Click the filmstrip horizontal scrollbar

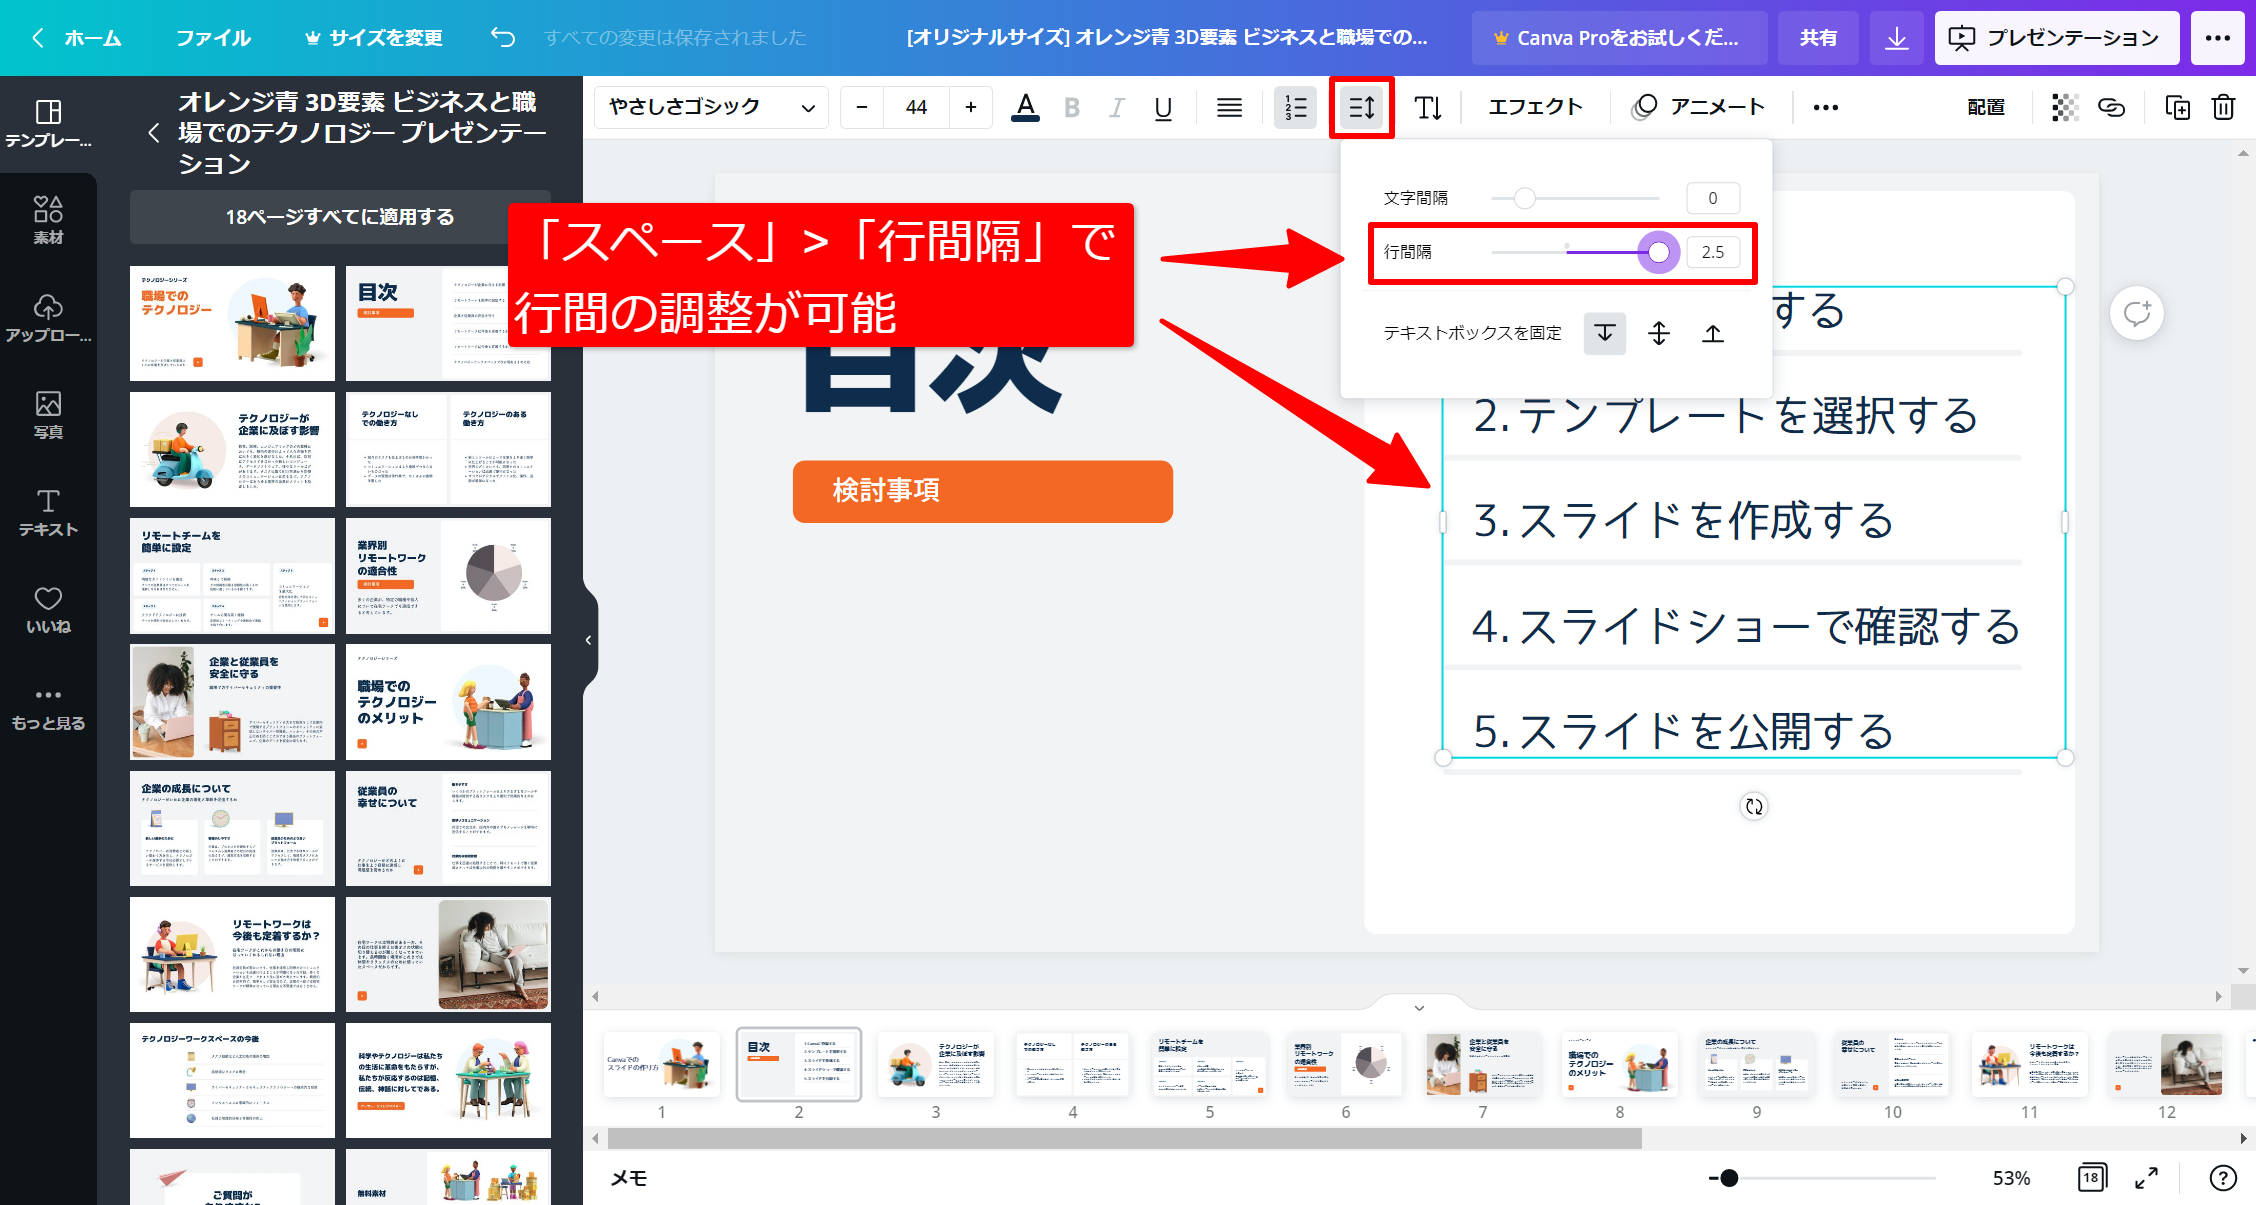tap(1124, 1138)
